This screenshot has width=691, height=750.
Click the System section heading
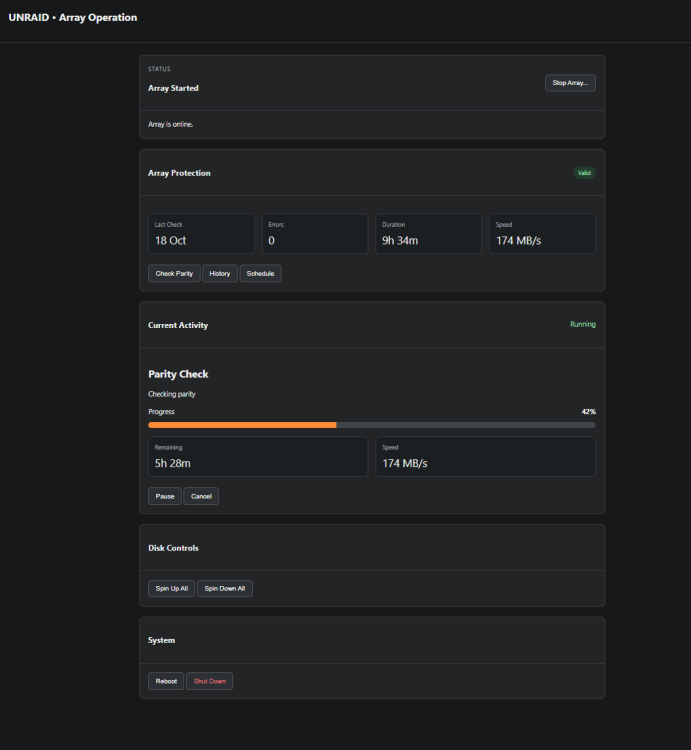coord(161,640)
